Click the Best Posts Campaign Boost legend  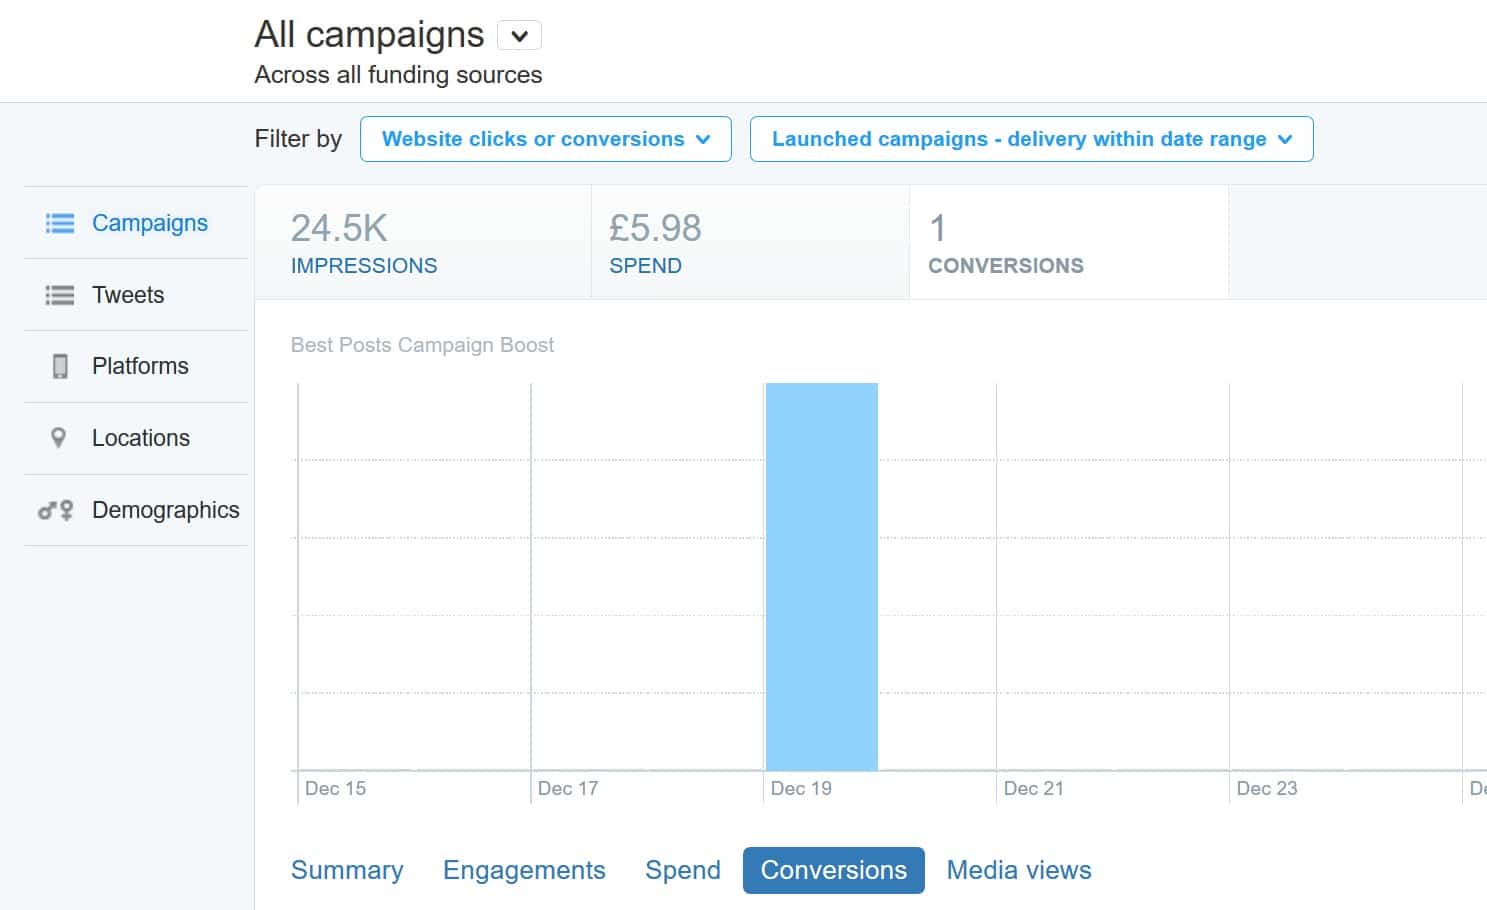(422, 345)
